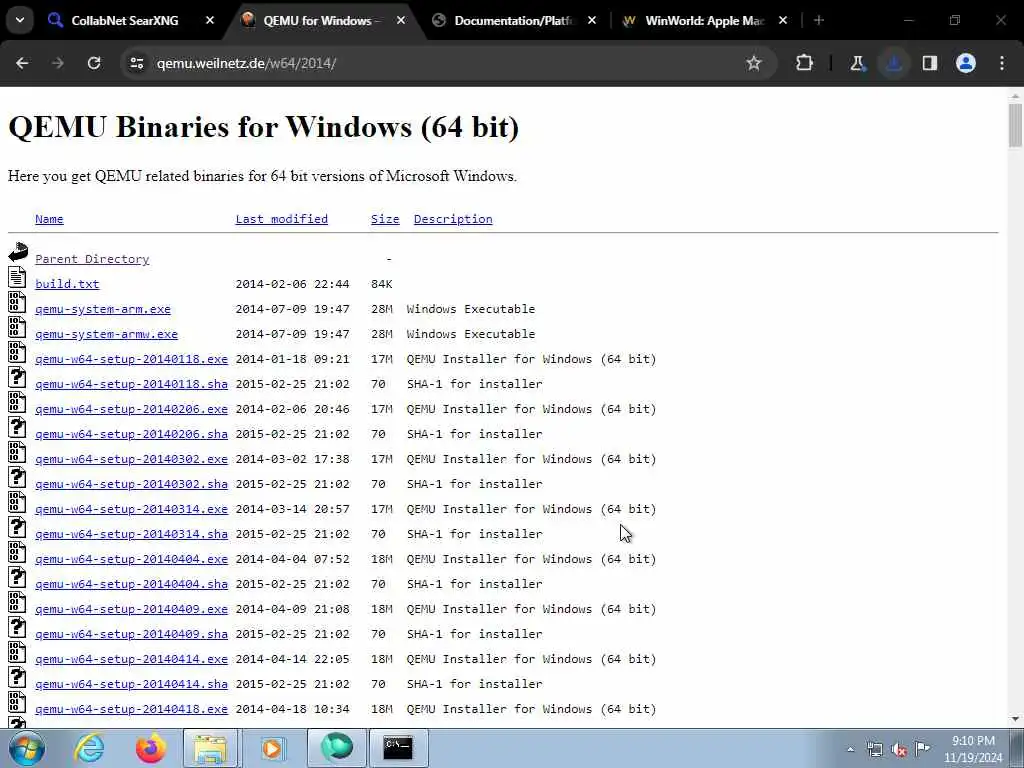The height and width of the screenshot is (768, 1024).
Task: Sort the listing by Description
Action: pyautogui.click(x=453, y=219)
